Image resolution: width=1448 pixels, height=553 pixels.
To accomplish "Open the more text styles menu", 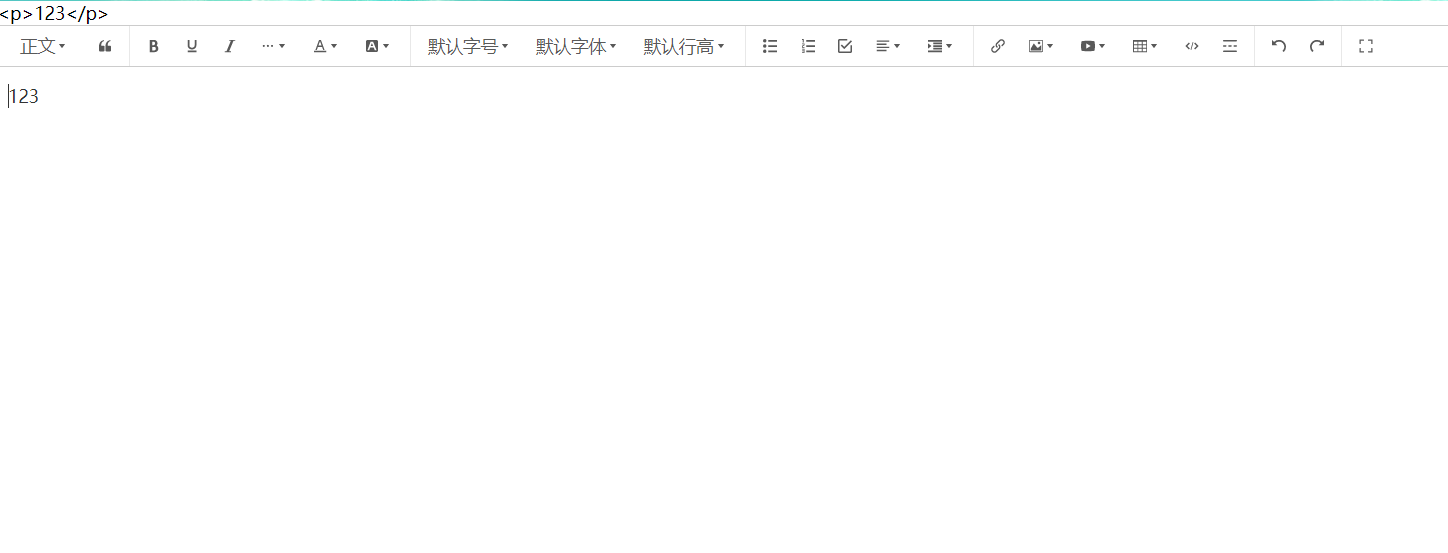I will (x=273, y=46).
